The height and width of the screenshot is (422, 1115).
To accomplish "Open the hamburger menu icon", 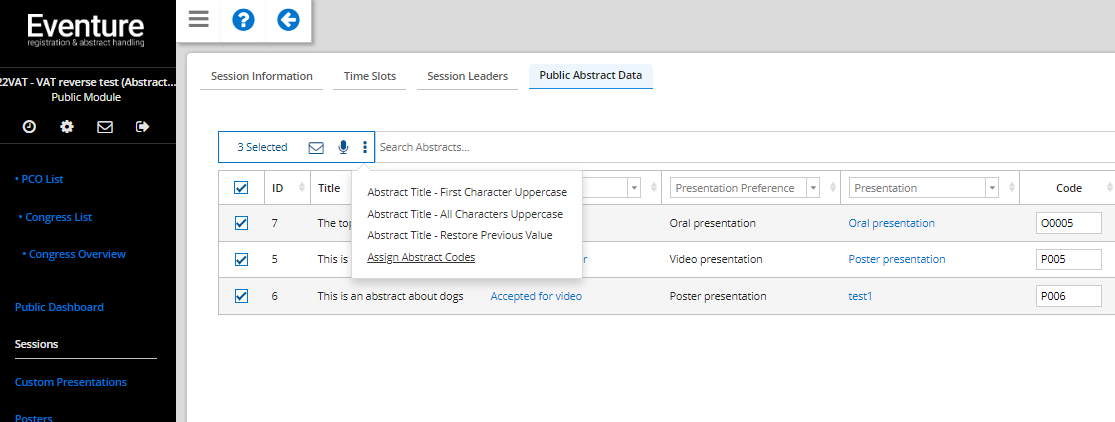I will (x=199, y=19).
